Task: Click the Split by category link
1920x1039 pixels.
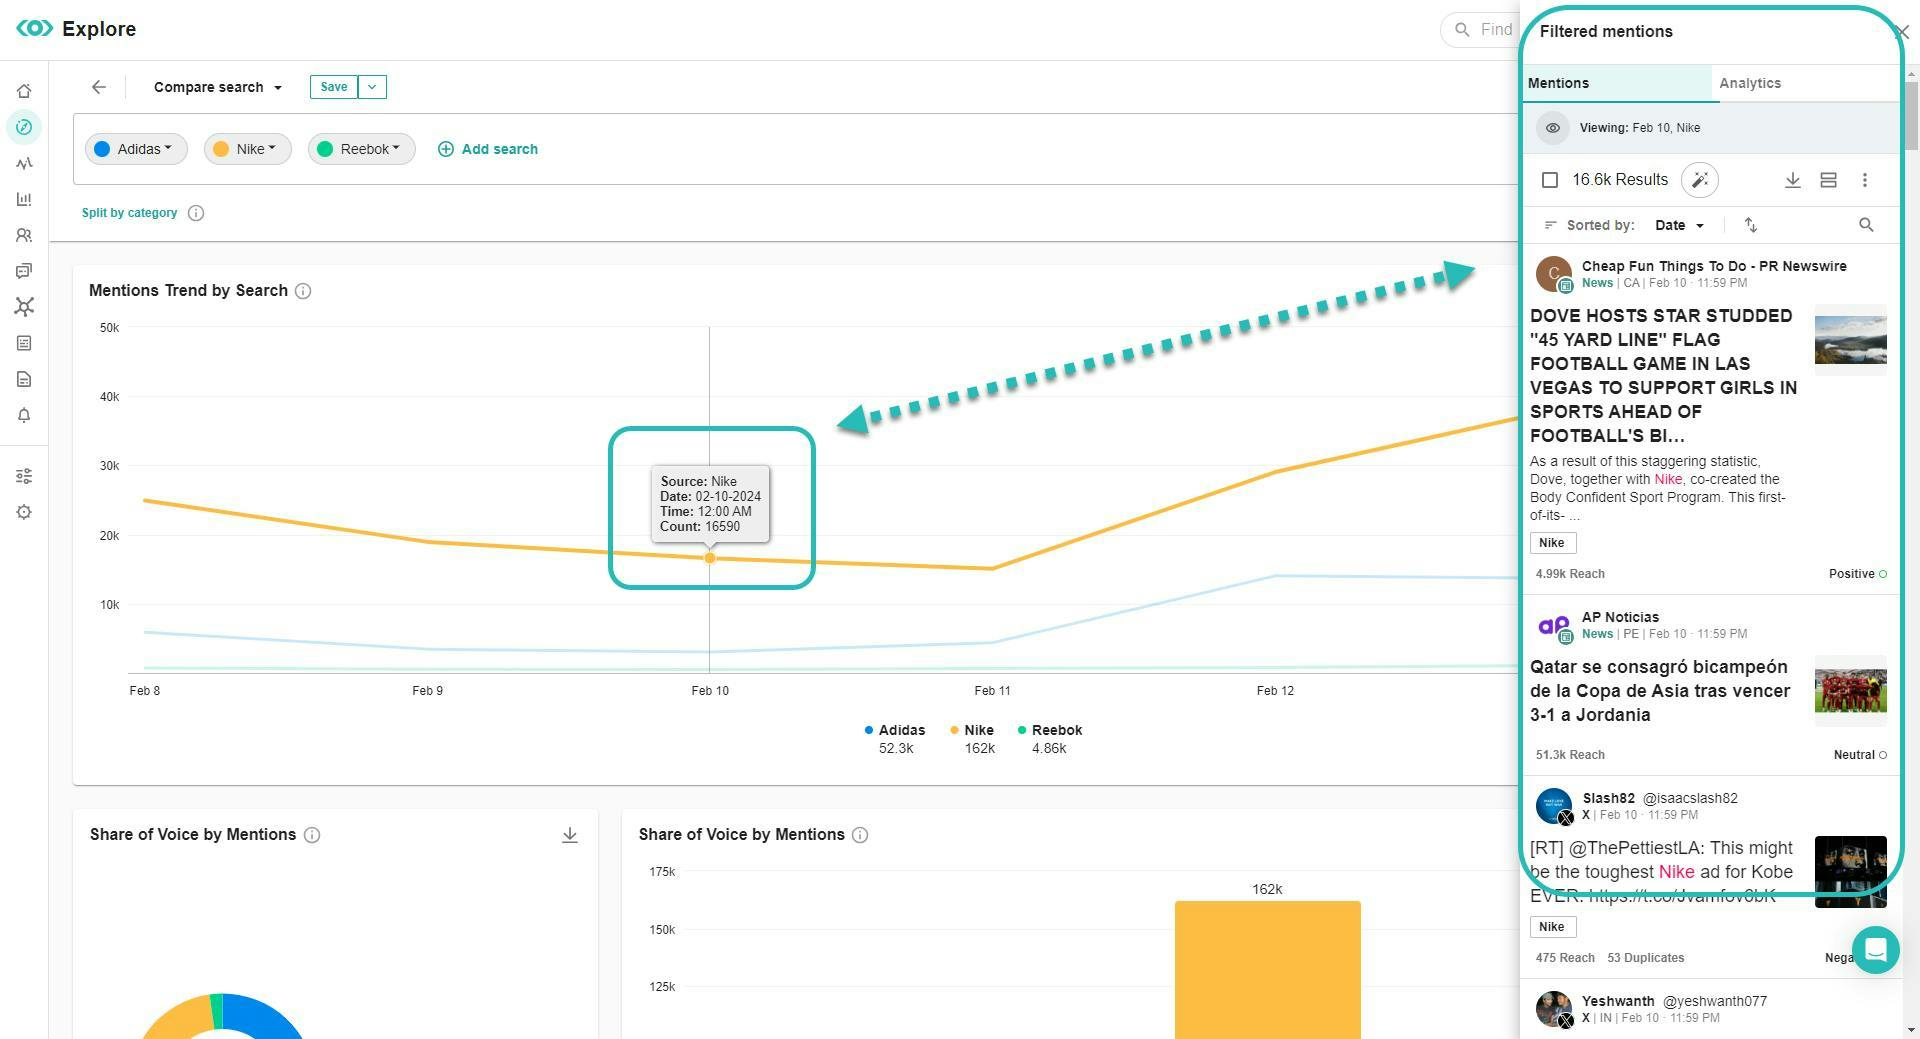Action: tap(130, 213)
